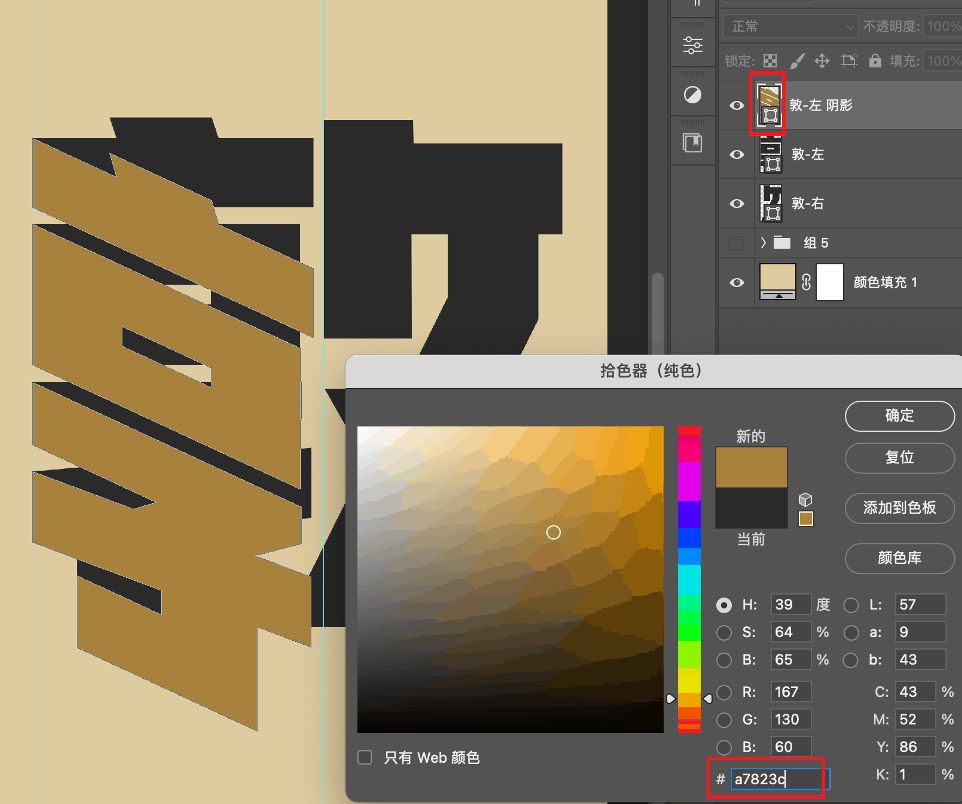962x804 pixels.
Task: Click the S saturation value field
Action: click(x=791, y=632)
